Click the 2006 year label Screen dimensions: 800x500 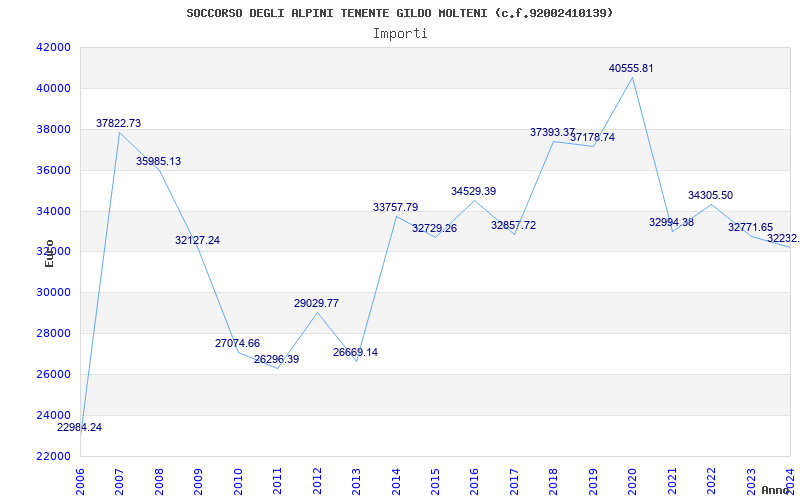pos(80,481)
